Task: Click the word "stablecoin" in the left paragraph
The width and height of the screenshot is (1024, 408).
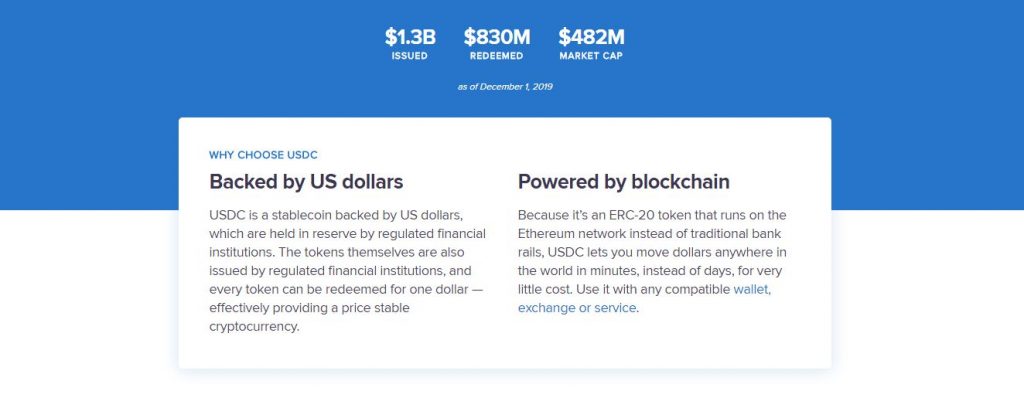Action: pyautogui.click(x=300, y=215)
